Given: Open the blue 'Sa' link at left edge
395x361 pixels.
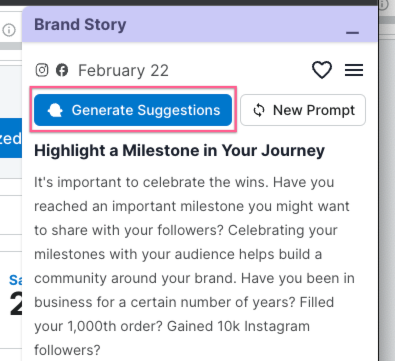Looking at the screenshot, I should pyautogui.click(x=15, y=280).
